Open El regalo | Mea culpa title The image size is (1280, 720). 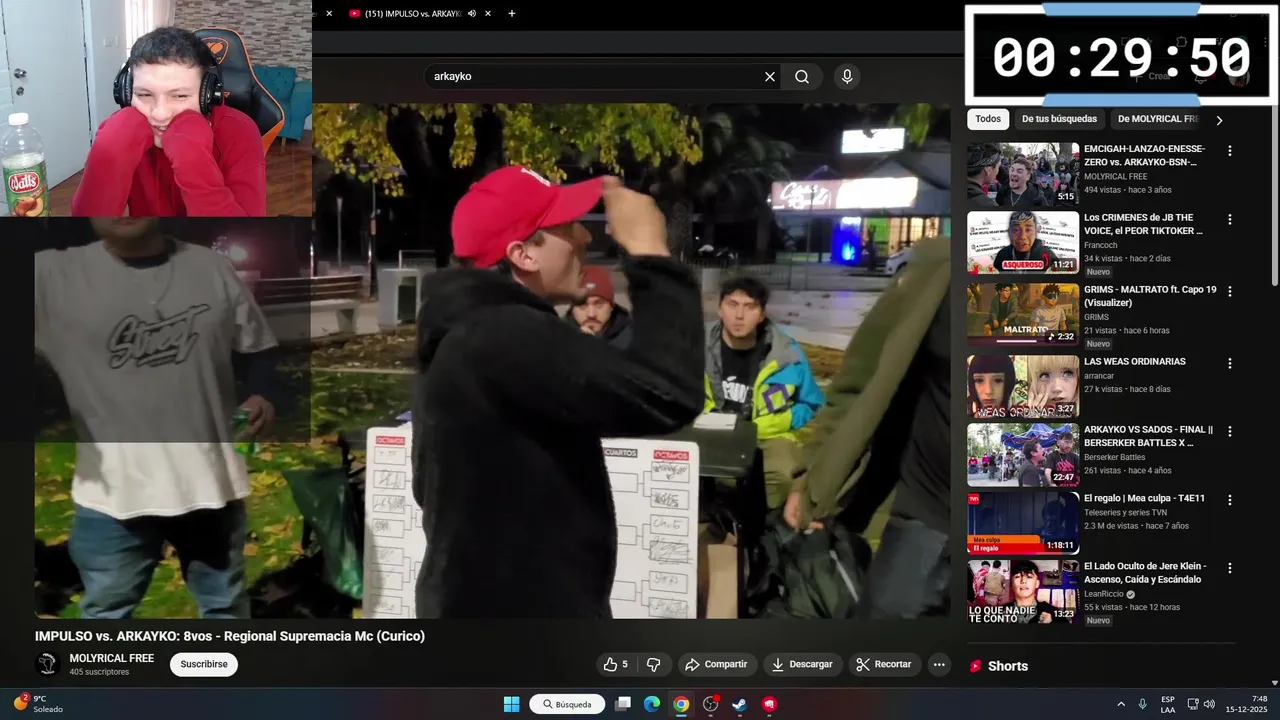pyautogui.click(x=1144, y=498)
